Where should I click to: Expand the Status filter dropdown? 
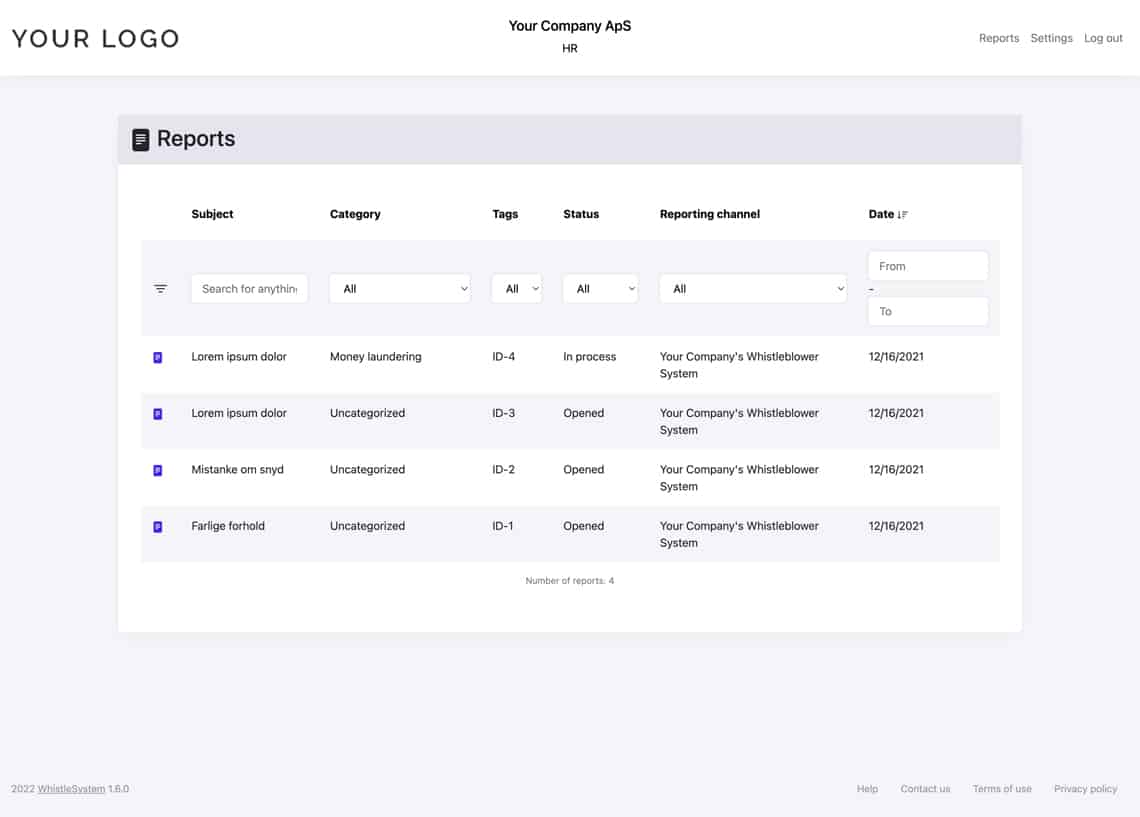point(601,289)
